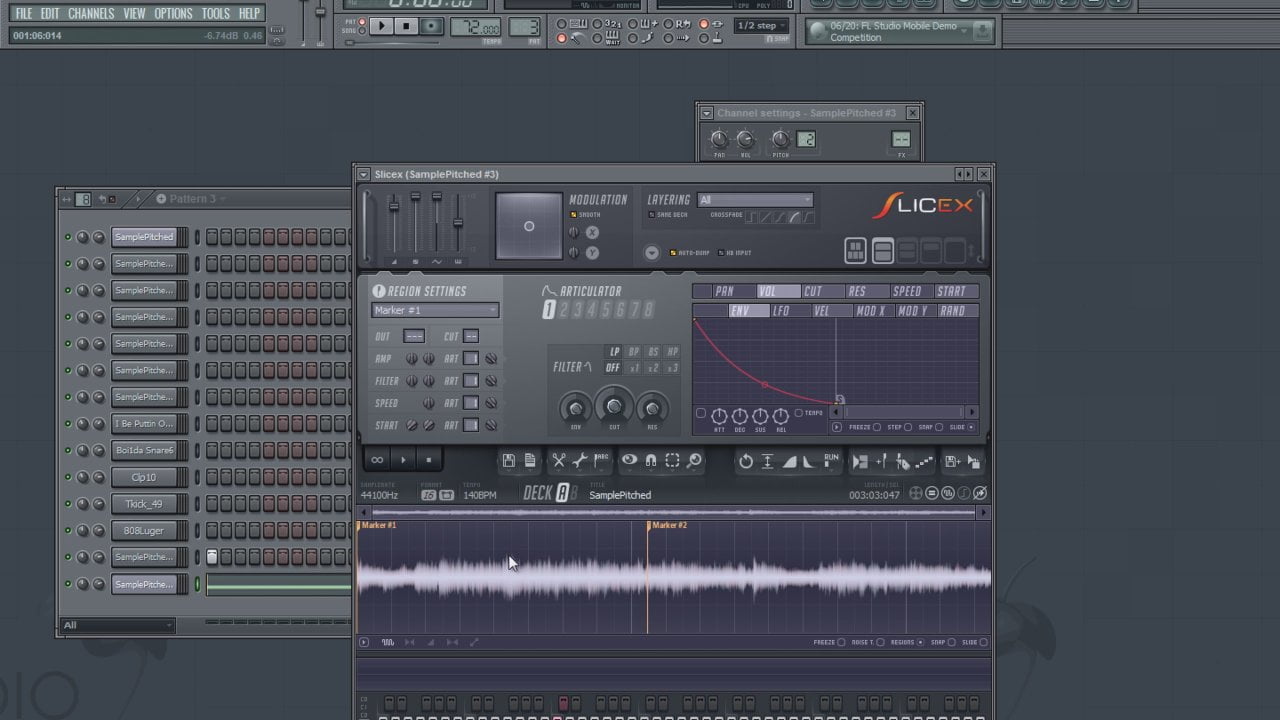Click the Slicex drag-to-playlist arrow icon

click(x=973, y=461)
